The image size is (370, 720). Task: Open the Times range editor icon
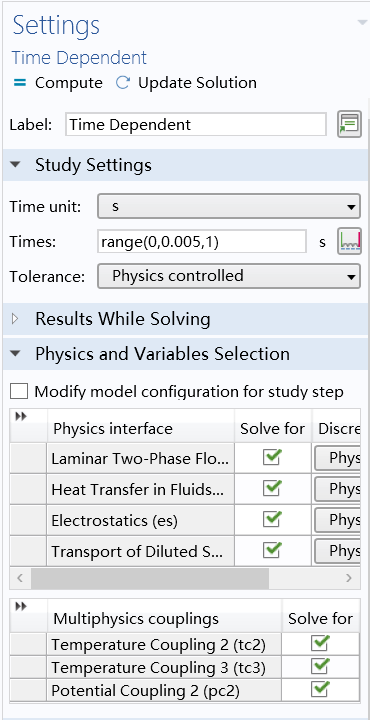coord(349,242)
